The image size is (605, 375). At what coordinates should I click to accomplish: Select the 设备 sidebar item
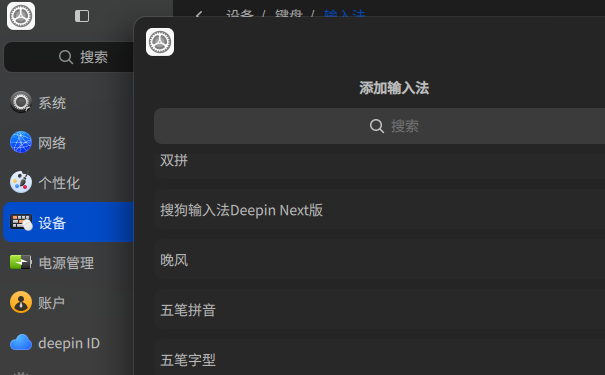pyautogui.click(x=69, y=222)
